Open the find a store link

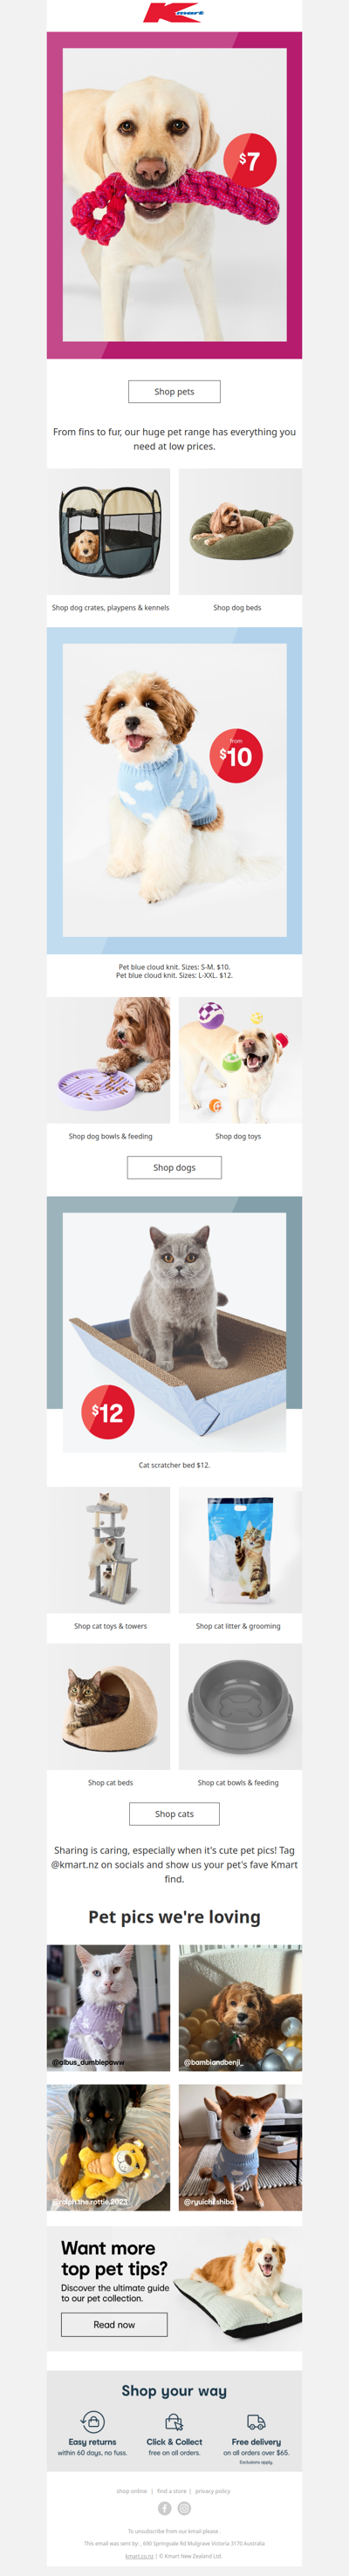[x=172, y=2490]
